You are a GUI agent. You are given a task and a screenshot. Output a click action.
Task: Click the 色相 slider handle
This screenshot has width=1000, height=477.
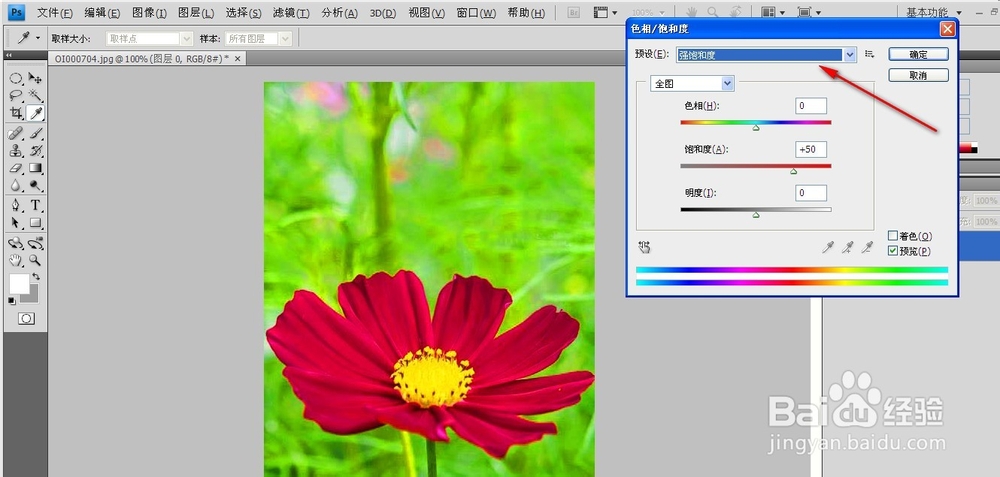point(756,128)
